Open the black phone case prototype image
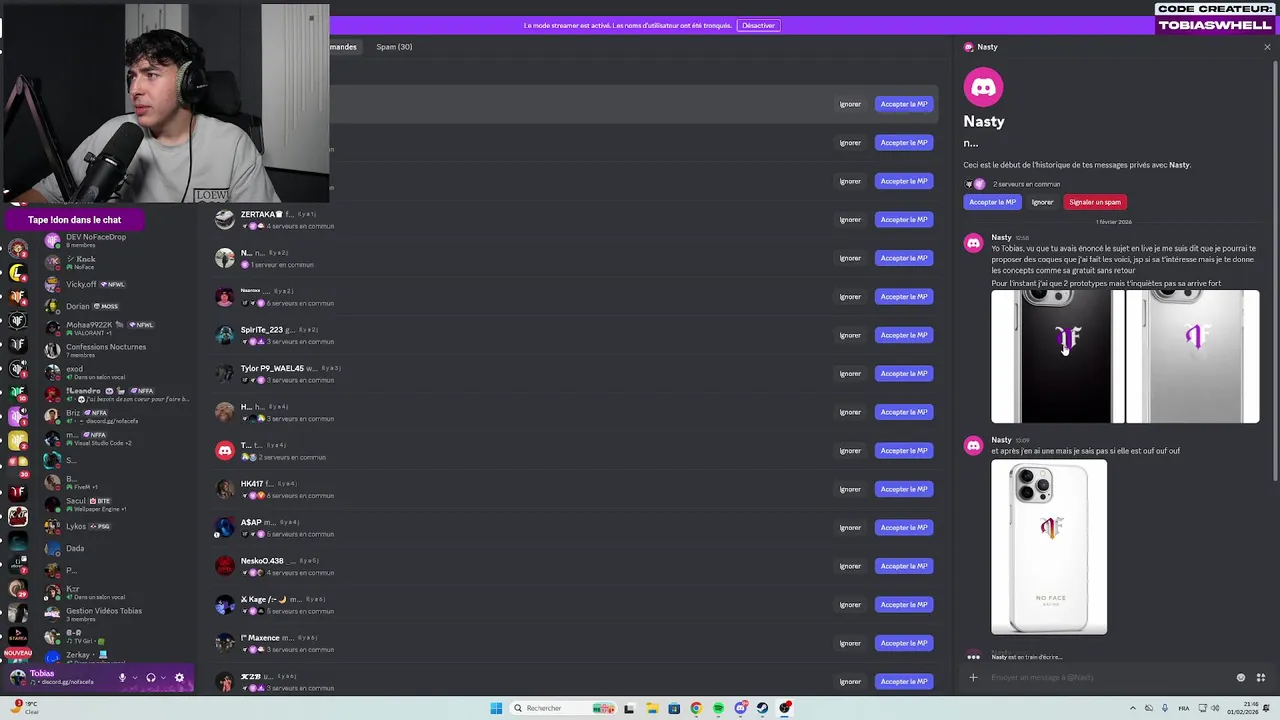 (1056, 356)
